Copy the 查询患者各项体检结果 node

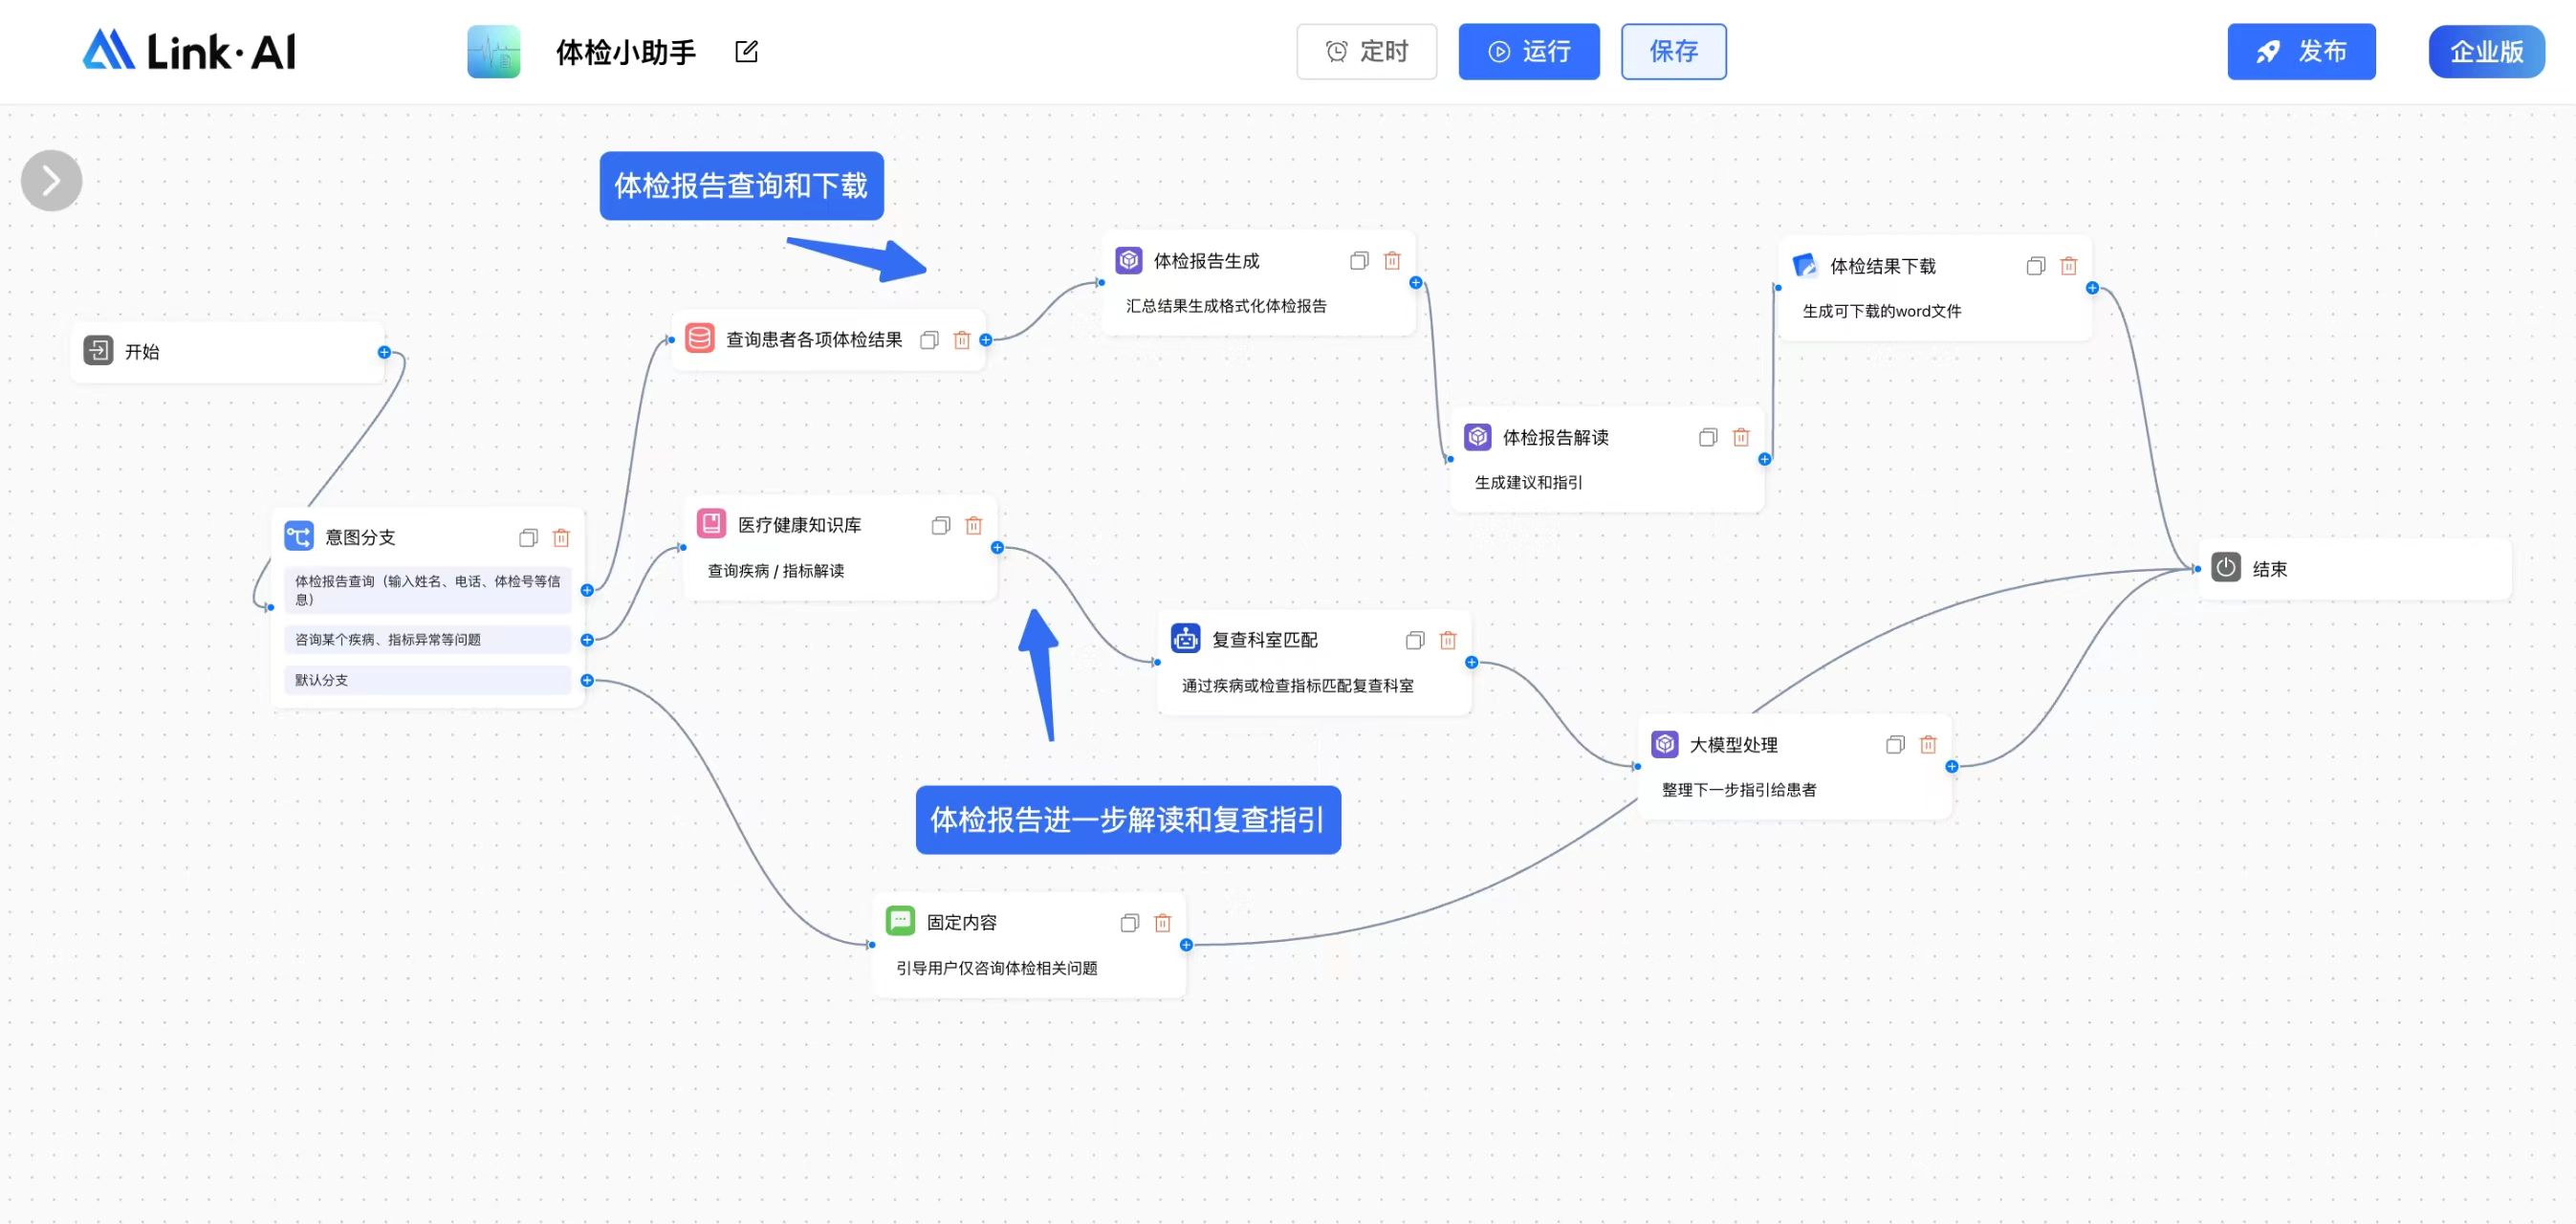pyautogui.click(x=929, y=340)
